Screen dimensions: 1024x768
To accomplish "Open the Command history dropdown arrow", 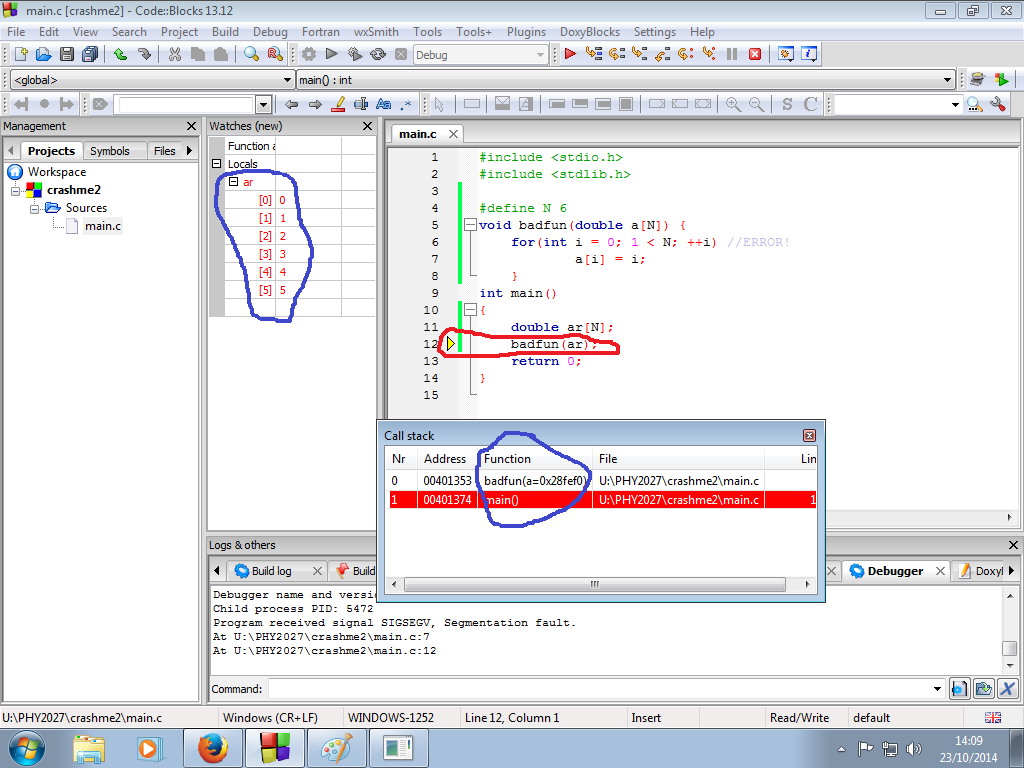I will [937, 689].
